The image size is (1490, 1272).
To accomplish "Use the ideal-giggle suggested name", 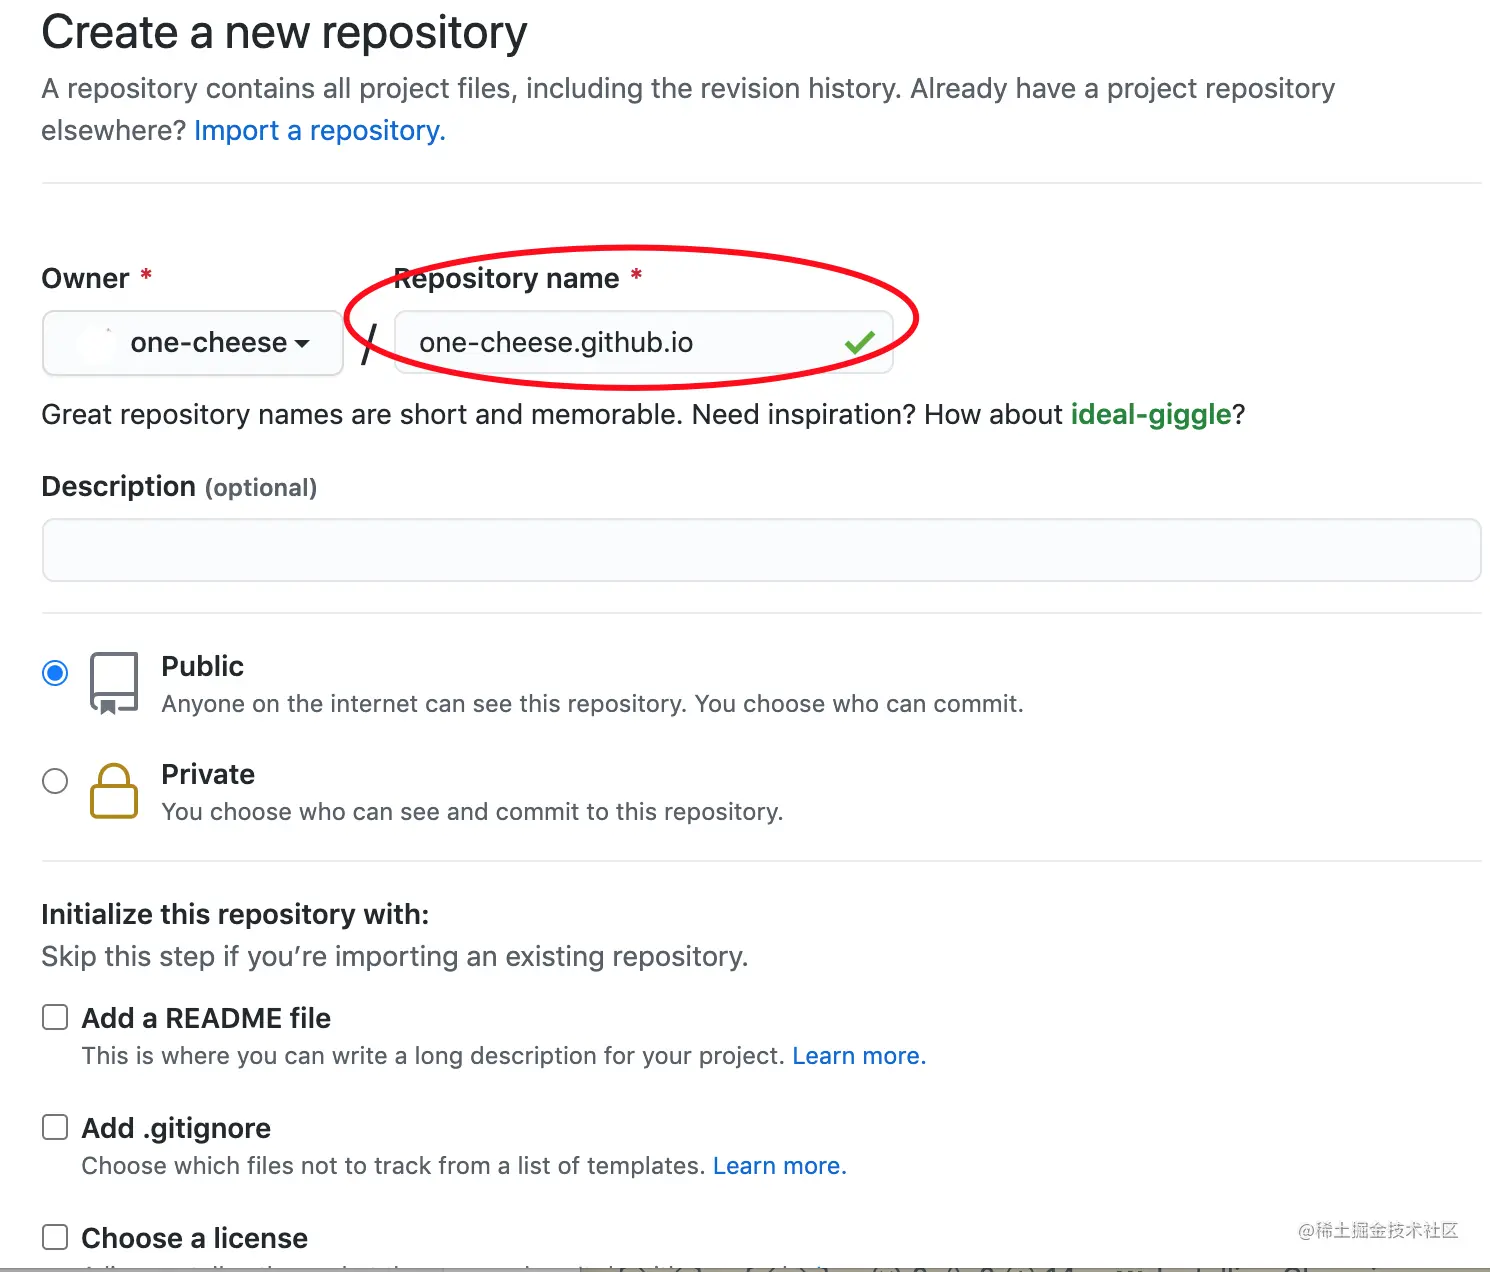I will tap(1151, 415).
